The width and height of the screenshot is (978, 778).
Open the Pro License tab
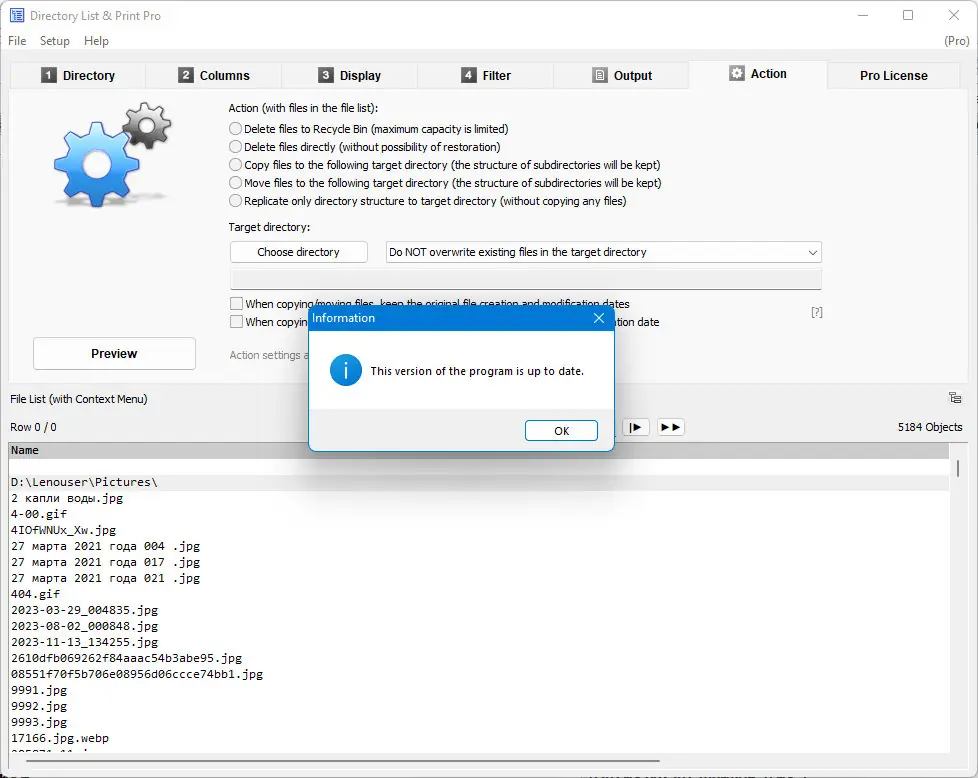[x=893, y=75]
